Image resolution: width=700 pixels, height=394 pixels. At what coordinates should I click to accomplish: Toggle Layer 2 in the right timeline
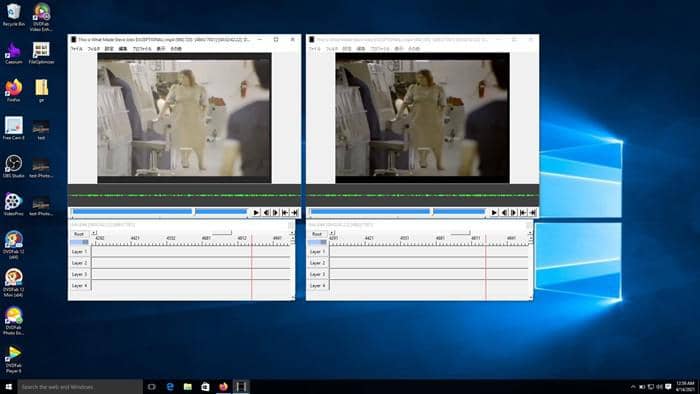pyautogui.click(x=318, y=263)
